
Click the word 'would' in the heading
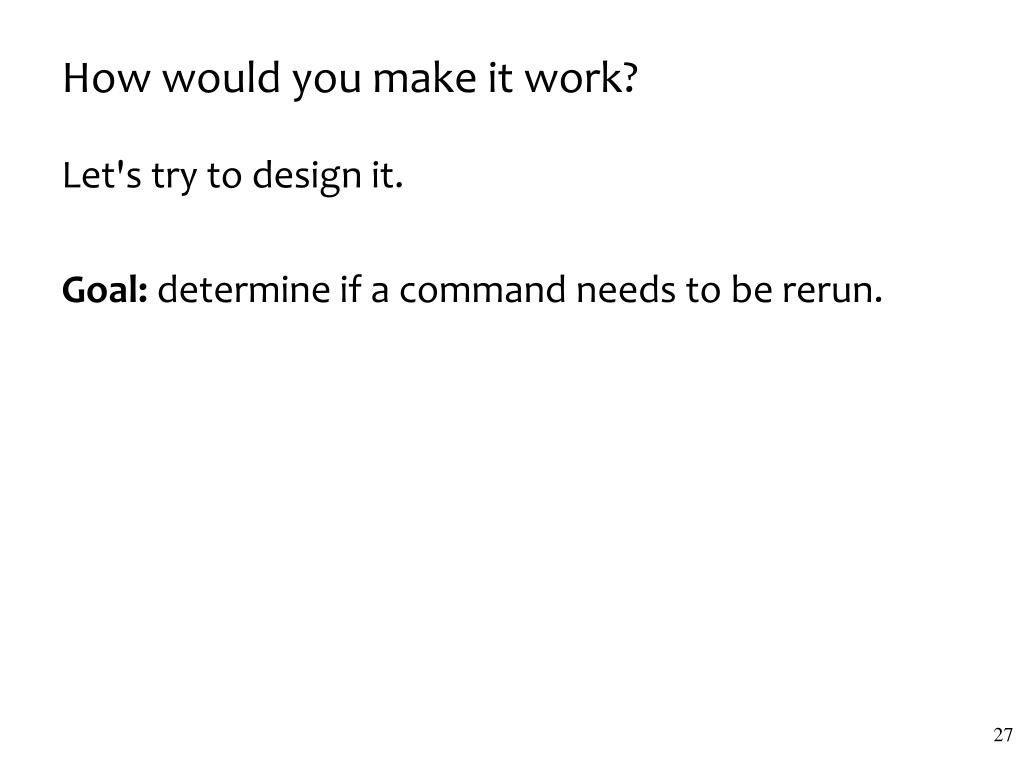point(221,78)
